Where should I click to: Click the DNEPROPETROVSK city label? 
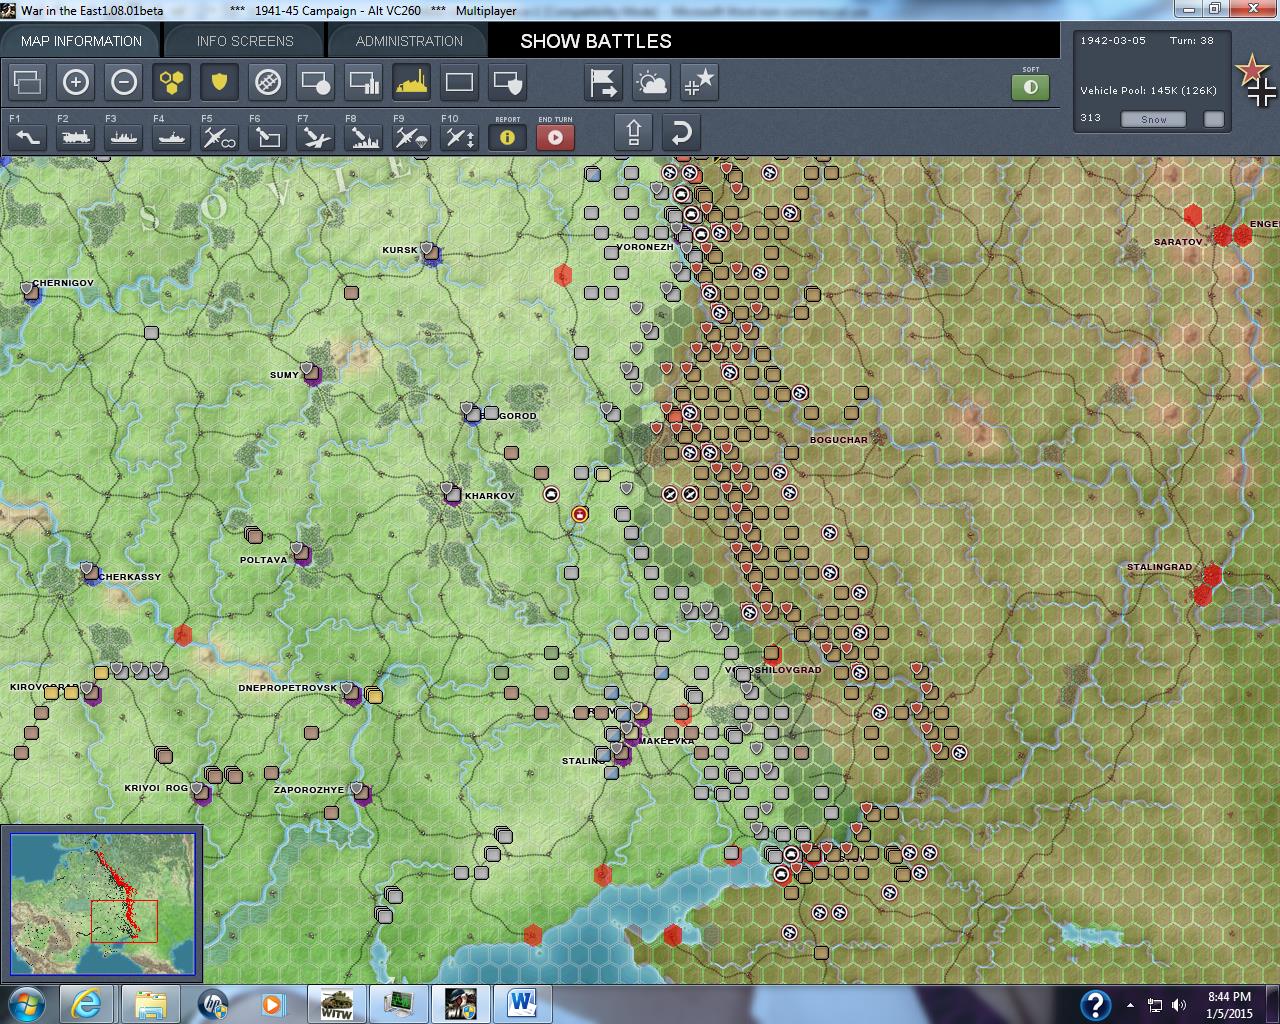point(288,688)
